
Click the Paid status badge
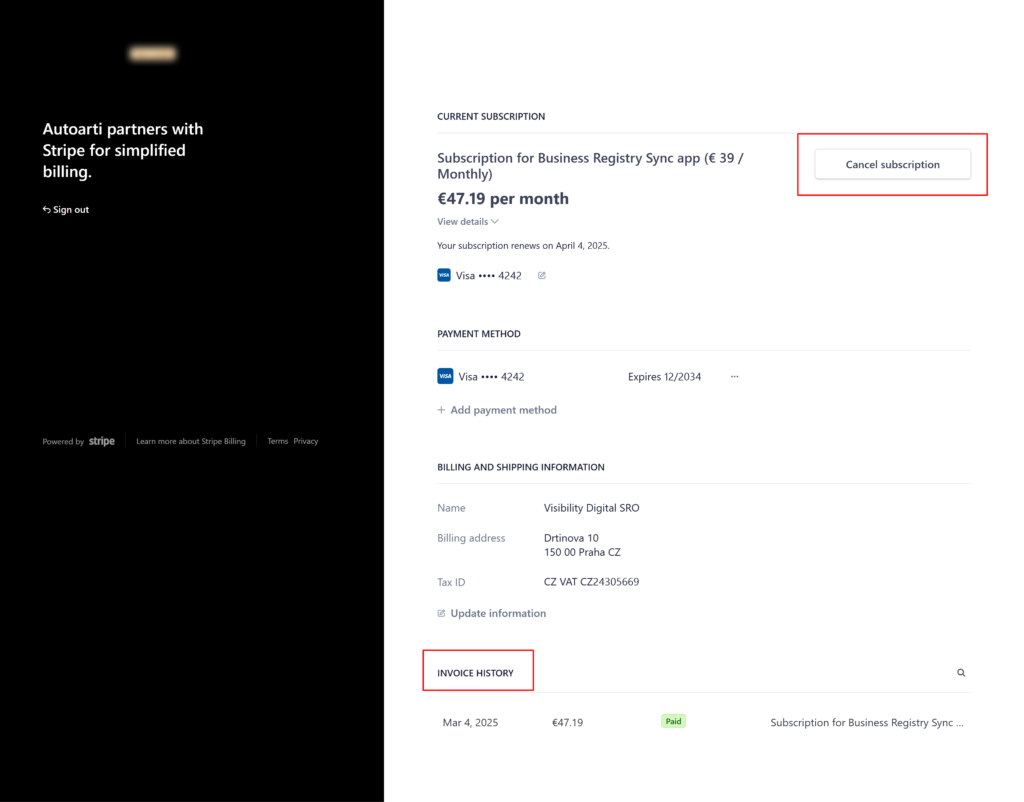click(673, 721)
